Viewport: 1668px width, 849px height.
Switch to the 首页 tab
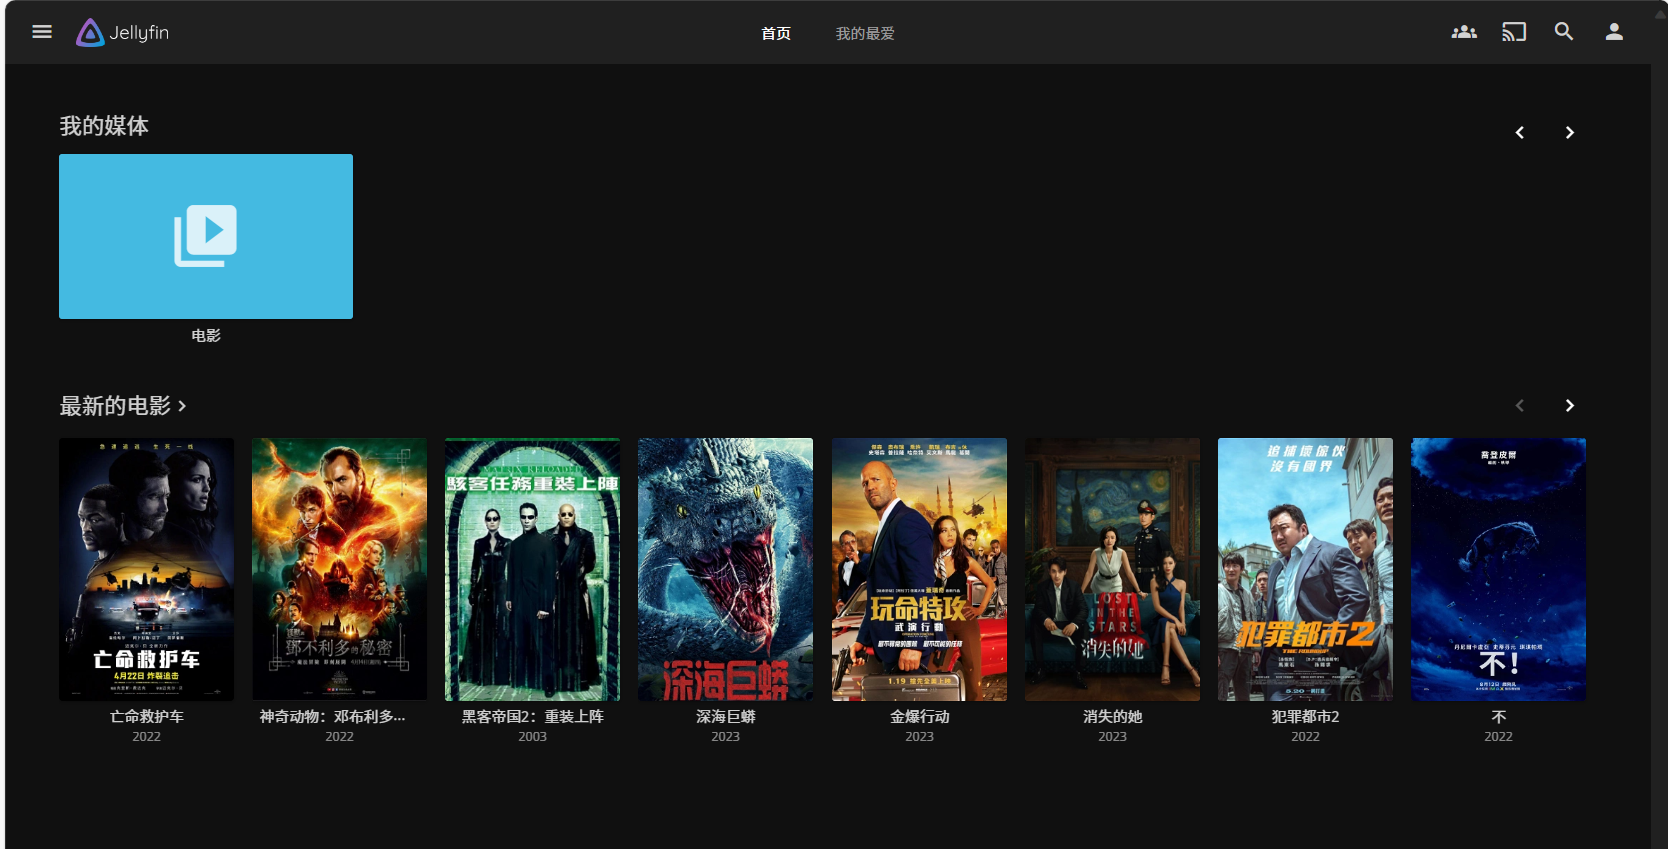[776, 33]
